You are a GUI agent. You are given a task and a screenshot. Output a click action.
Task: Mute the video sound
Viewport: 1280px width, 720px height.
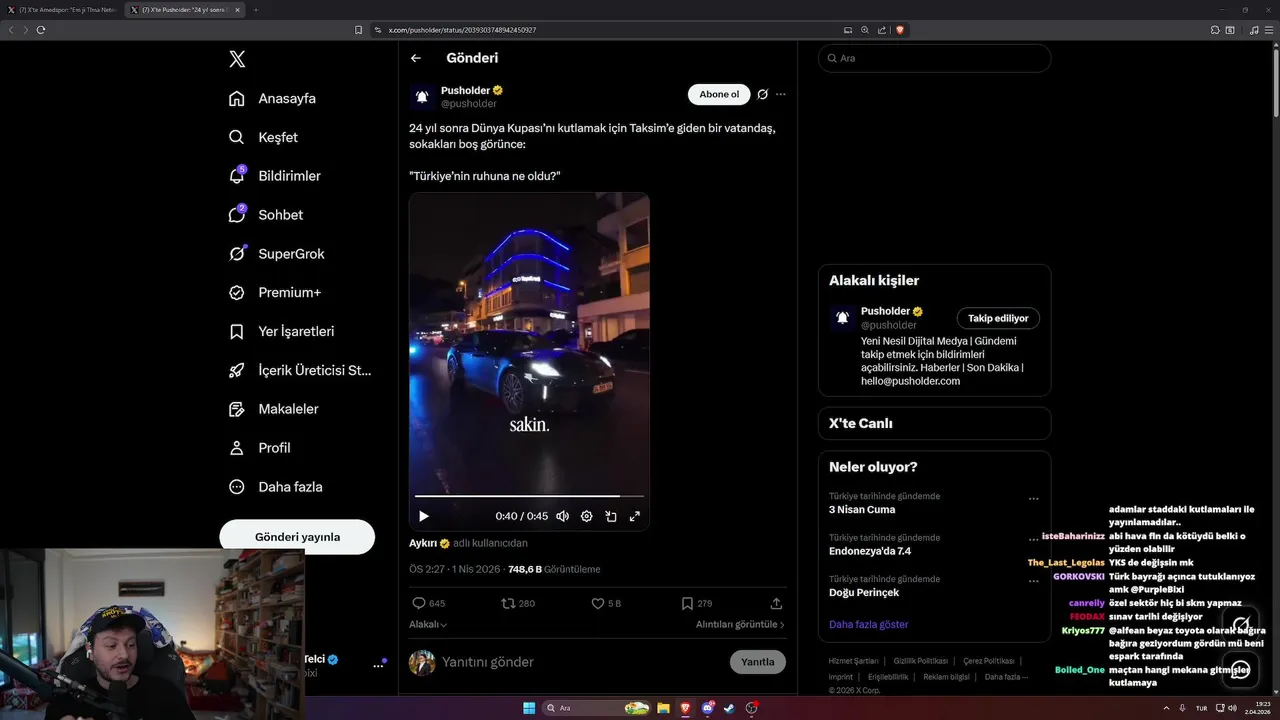click(563, 516)
